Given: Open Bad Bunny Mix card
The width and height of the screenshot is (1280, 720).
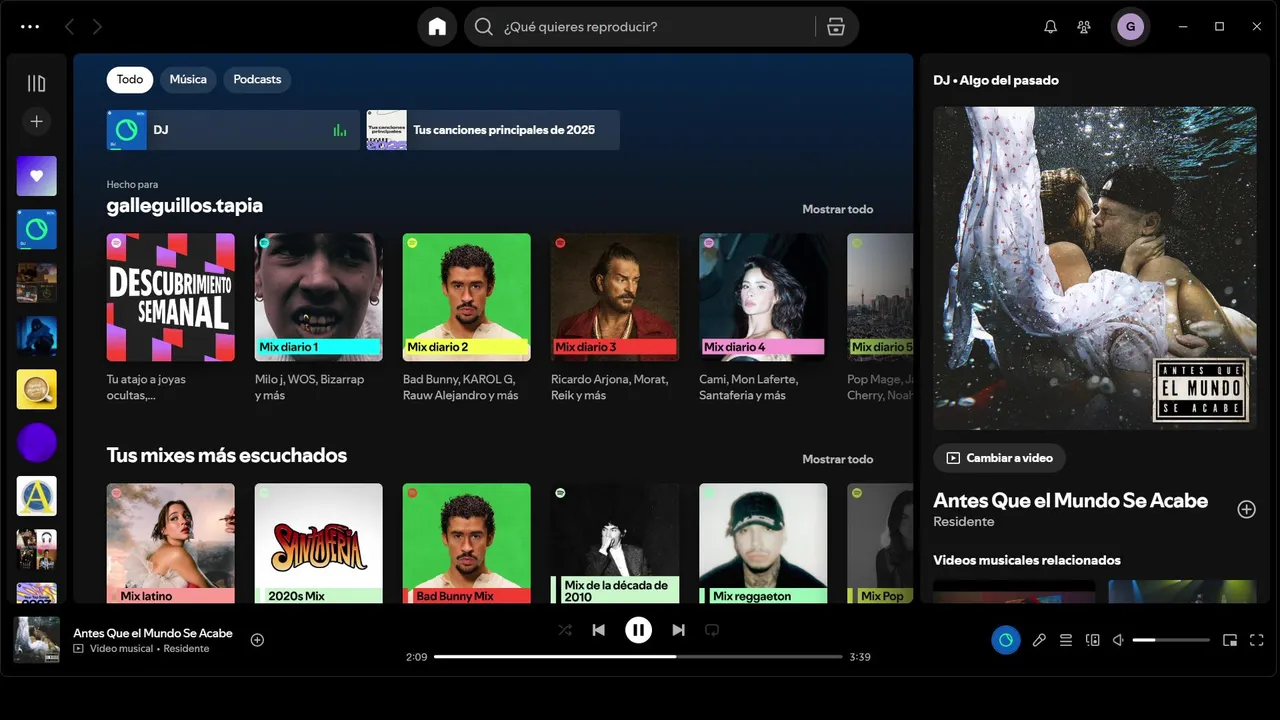Looking at the screenshot, I should (467, 543).
